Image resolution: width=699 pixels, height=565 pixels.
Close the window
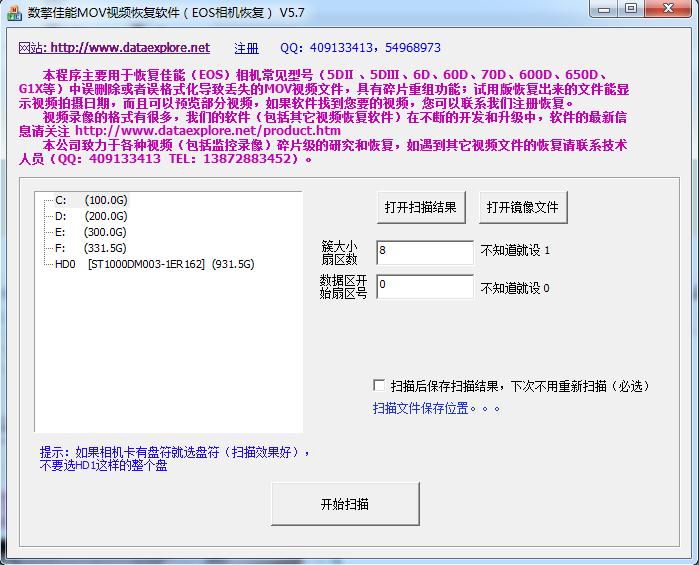[x=668, y=9]
